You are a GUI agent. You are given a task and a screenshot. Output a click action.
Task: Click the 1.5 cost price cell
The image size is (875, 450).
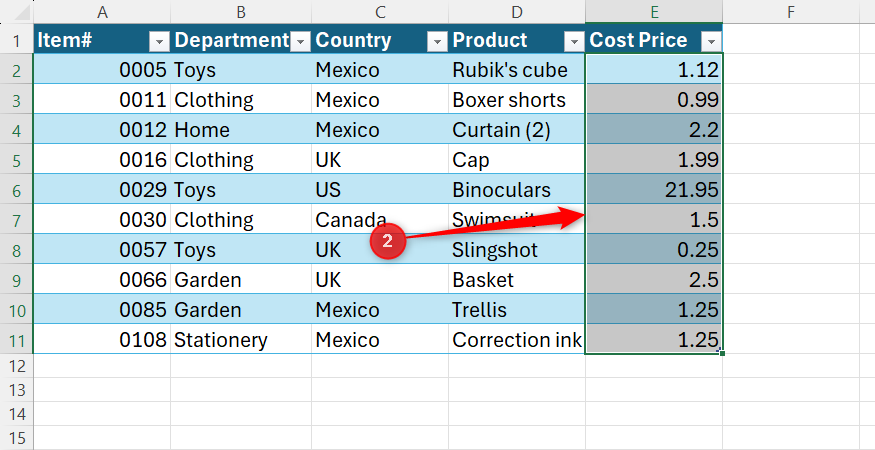[654, 219]
